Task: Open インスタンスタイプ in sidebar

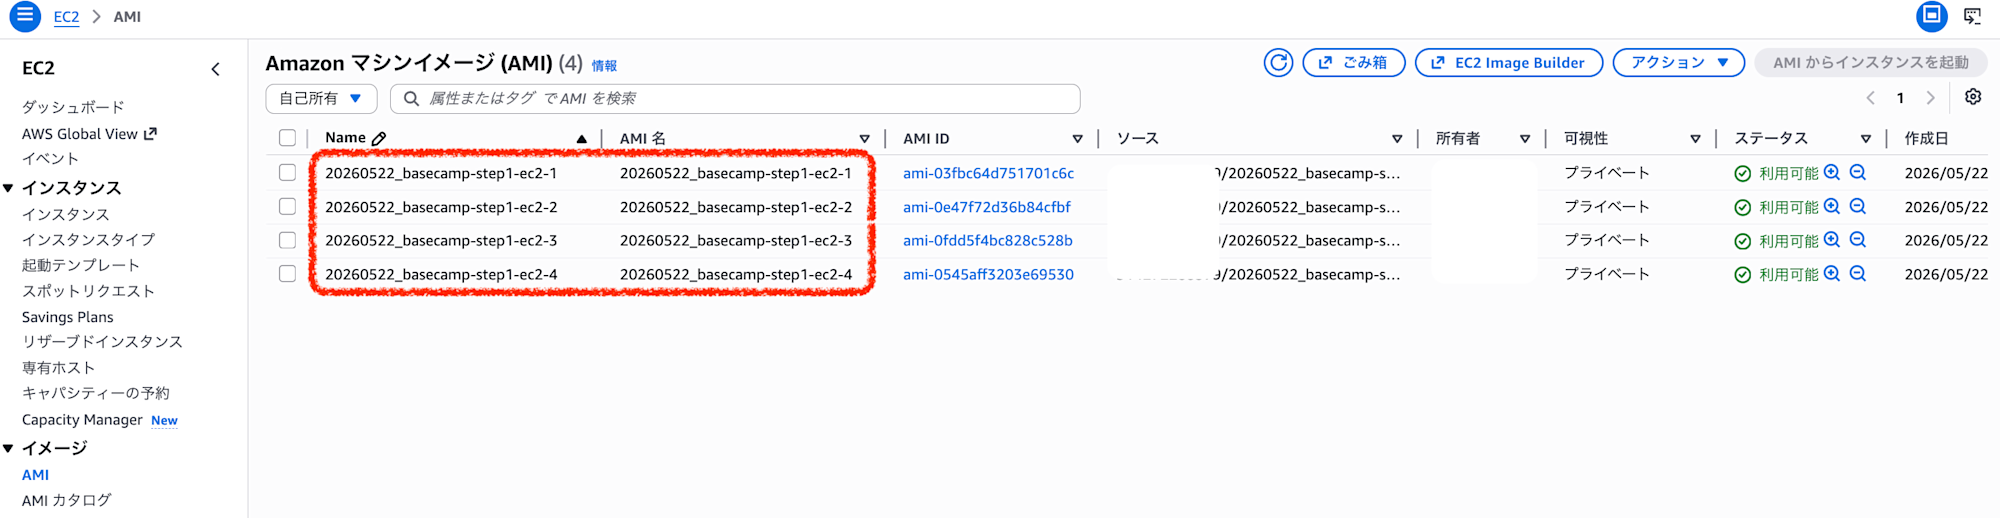Action: pos(89,239)
